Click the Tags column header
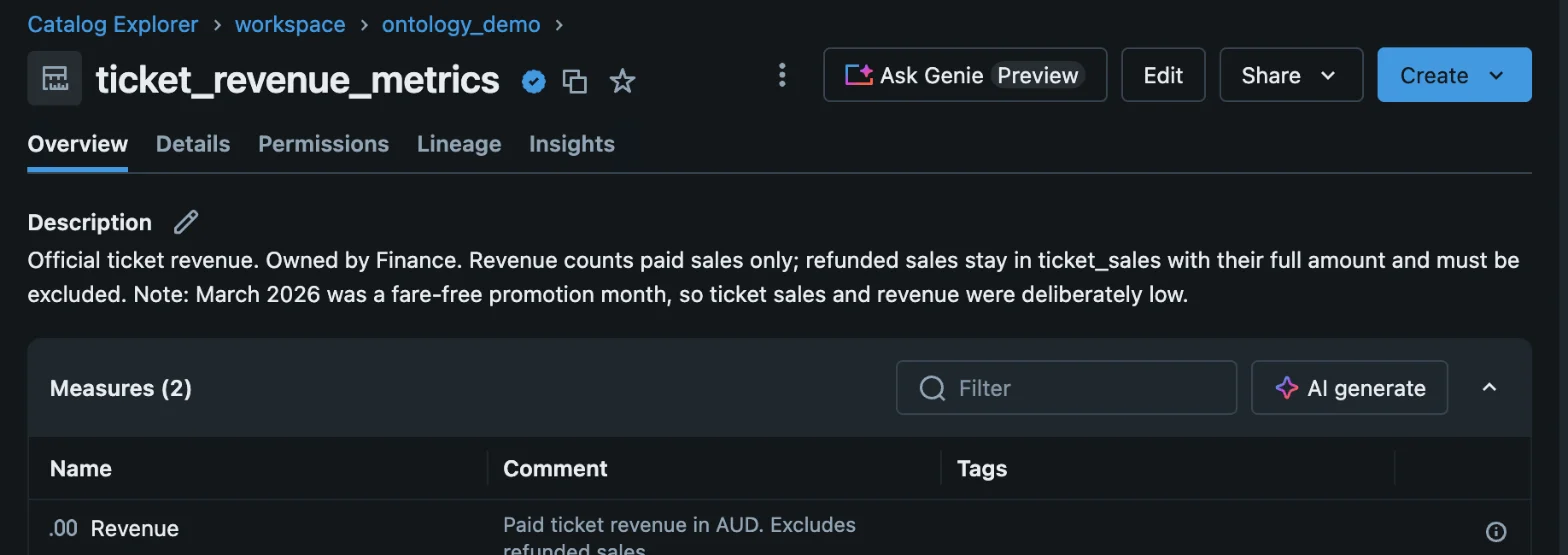The width and height of the screenshot is (1568, 555). [982, 468]
